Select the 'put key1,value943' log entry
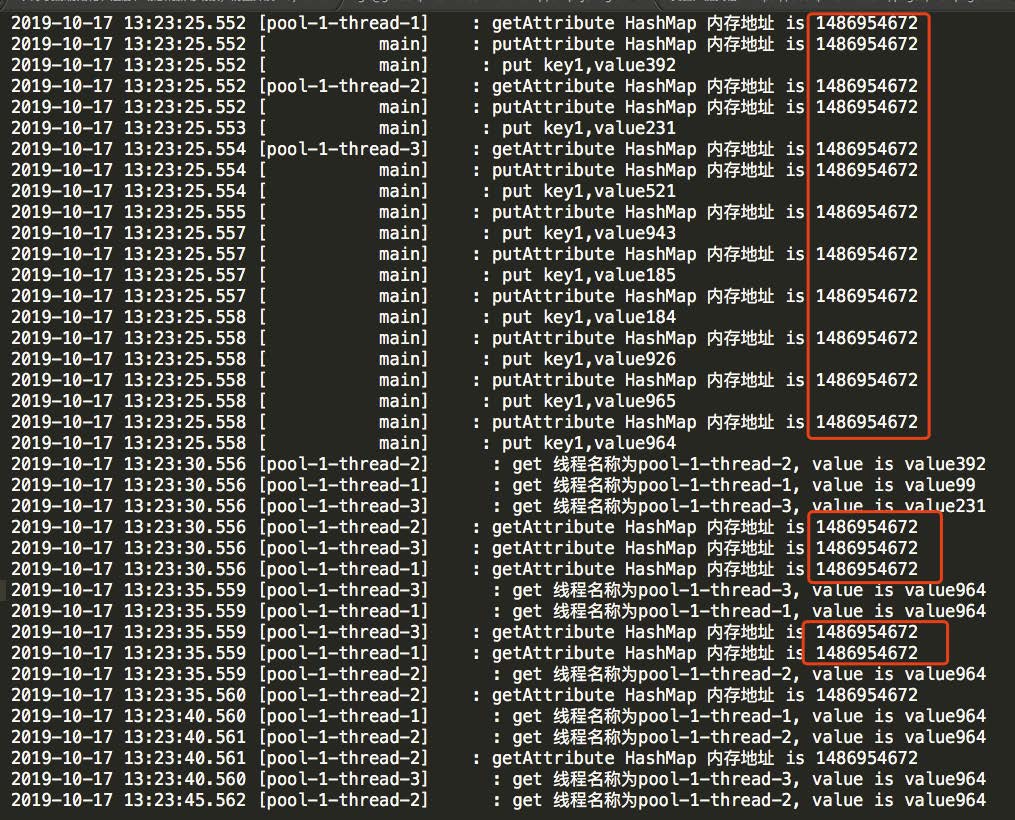 [x=588, y=233]
